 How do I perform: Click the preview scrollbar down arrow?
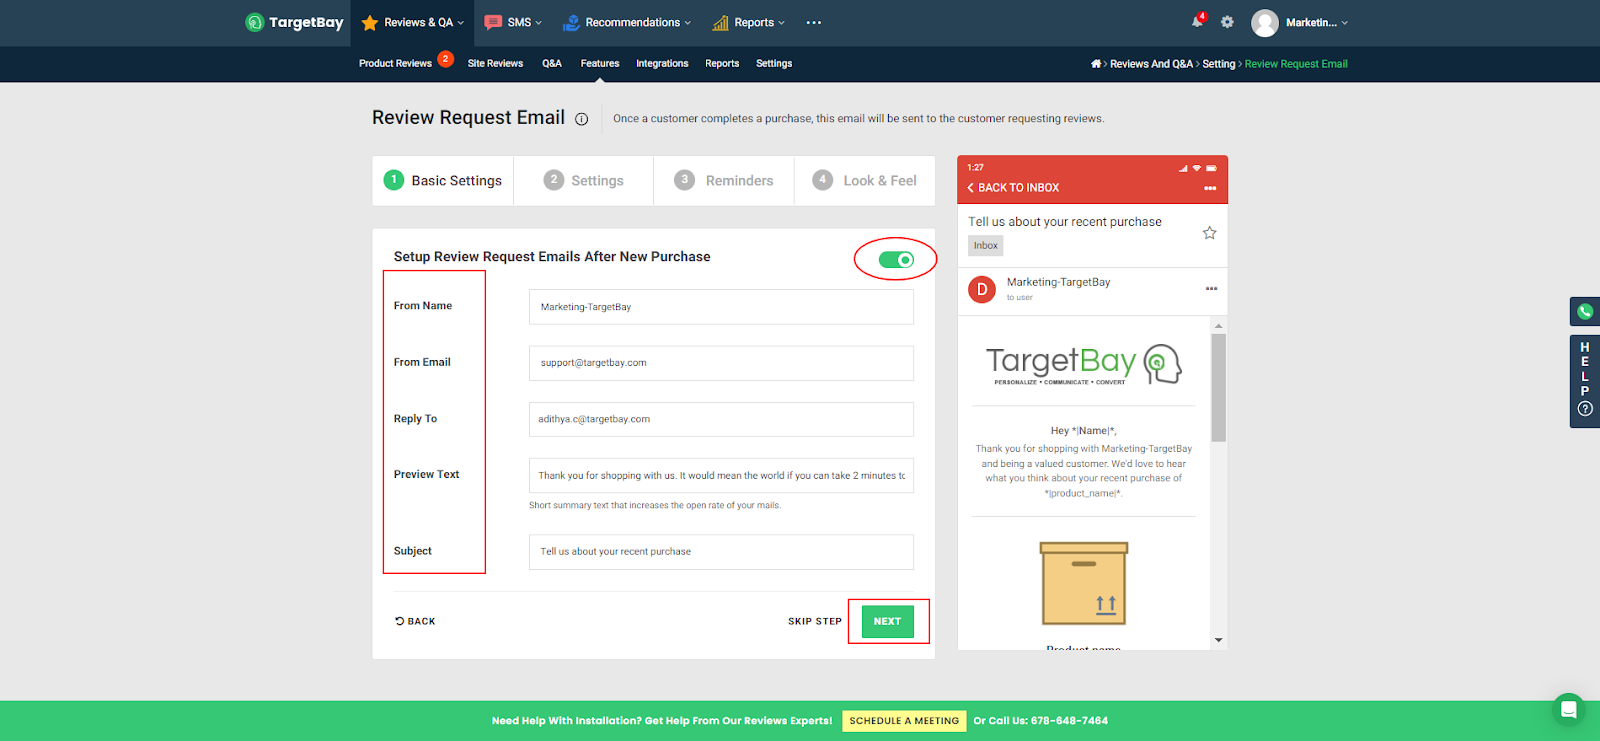coord(1218,640)
